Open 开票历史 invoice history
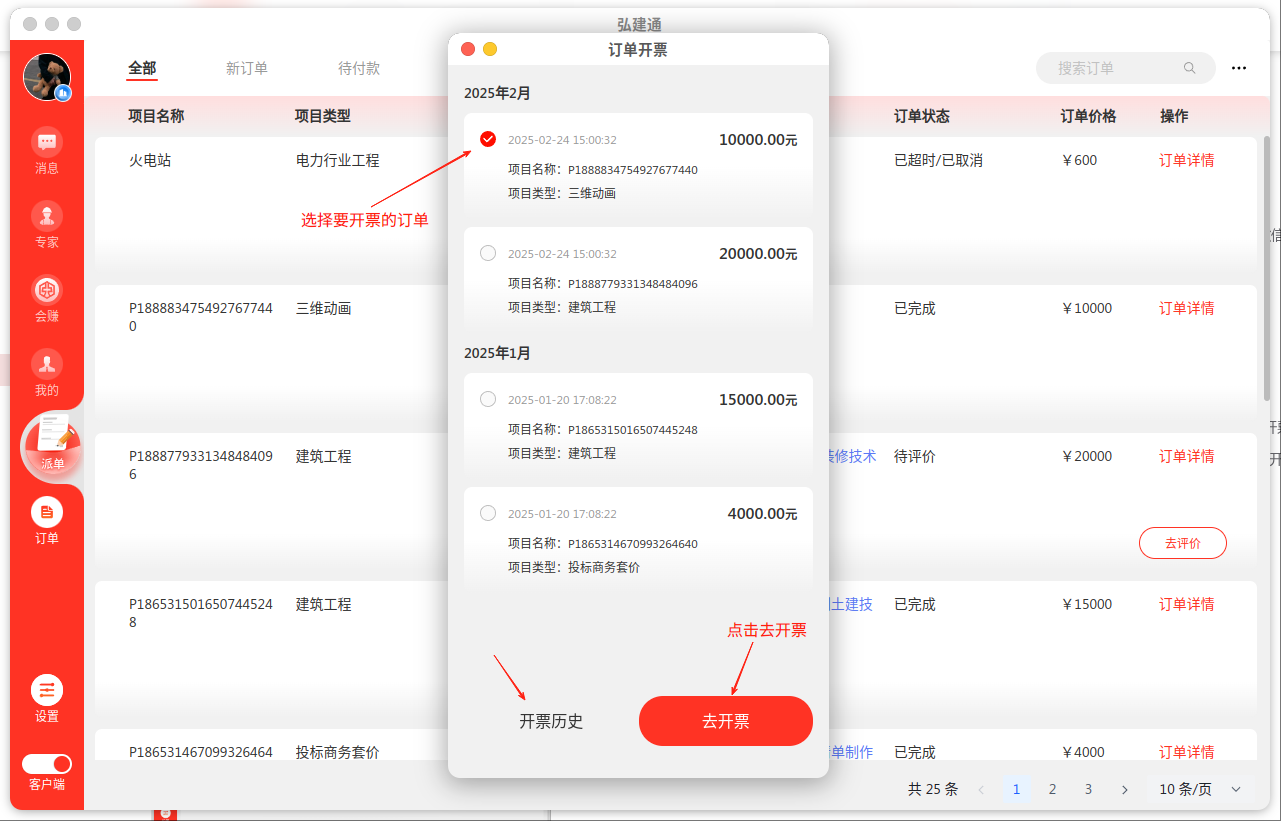This screenshot has width=1281, height=821. [x=551, y=721]
